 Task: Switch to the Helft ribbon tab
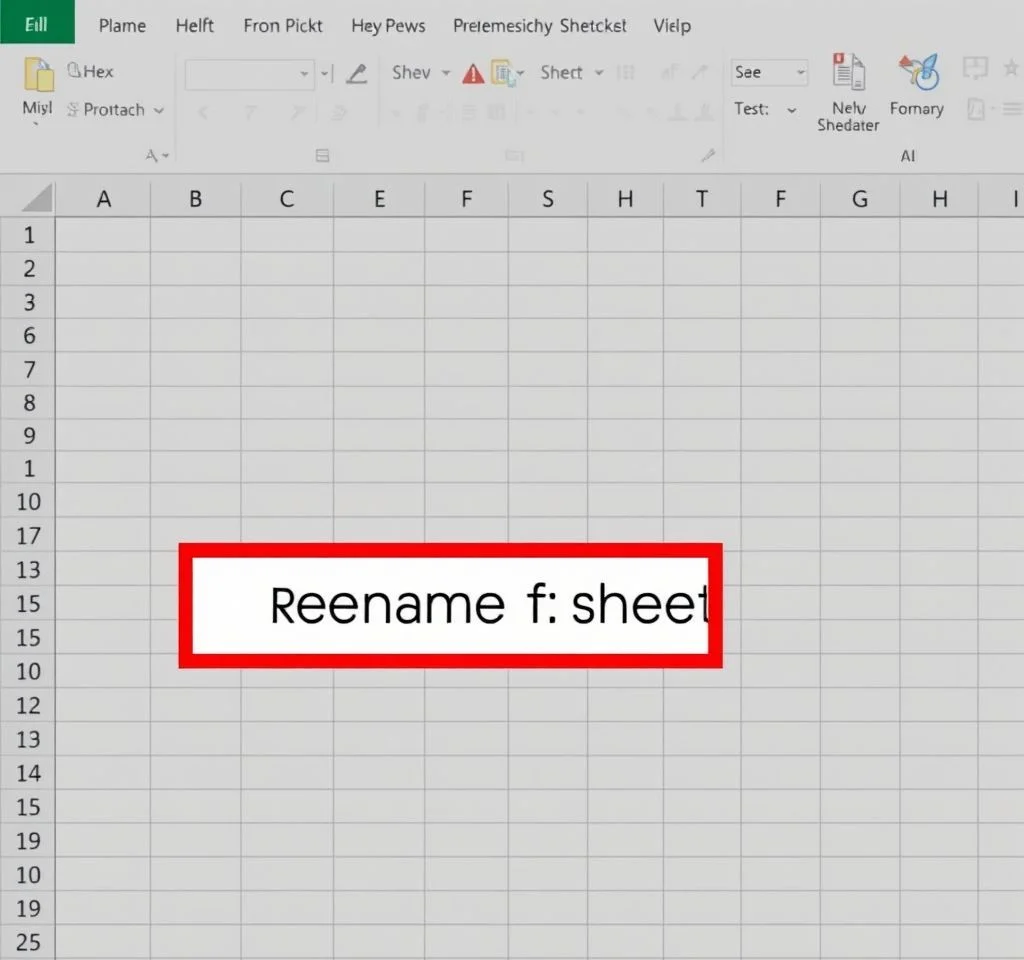pos(194,25)
